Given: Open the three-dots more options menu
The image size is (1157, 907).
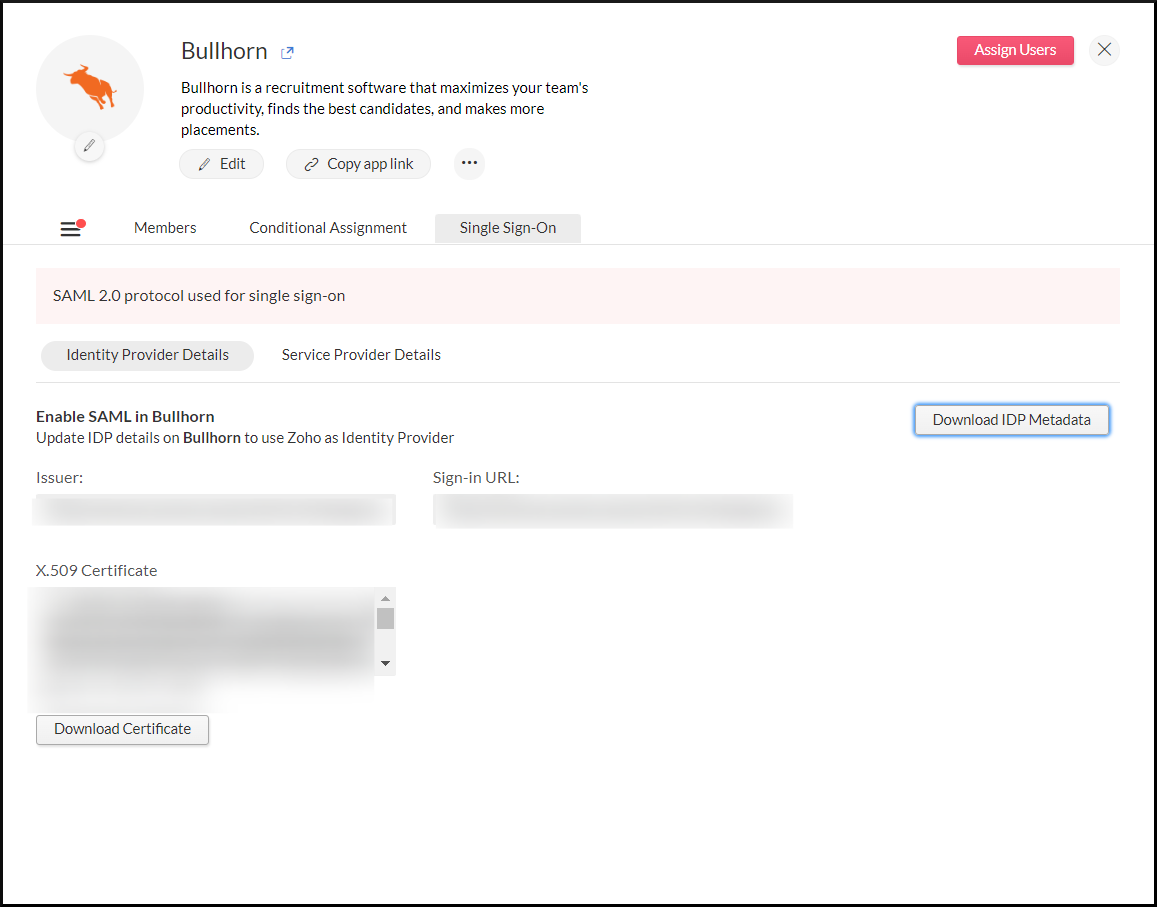Looking at the screenshot, I should pos(469,163).
